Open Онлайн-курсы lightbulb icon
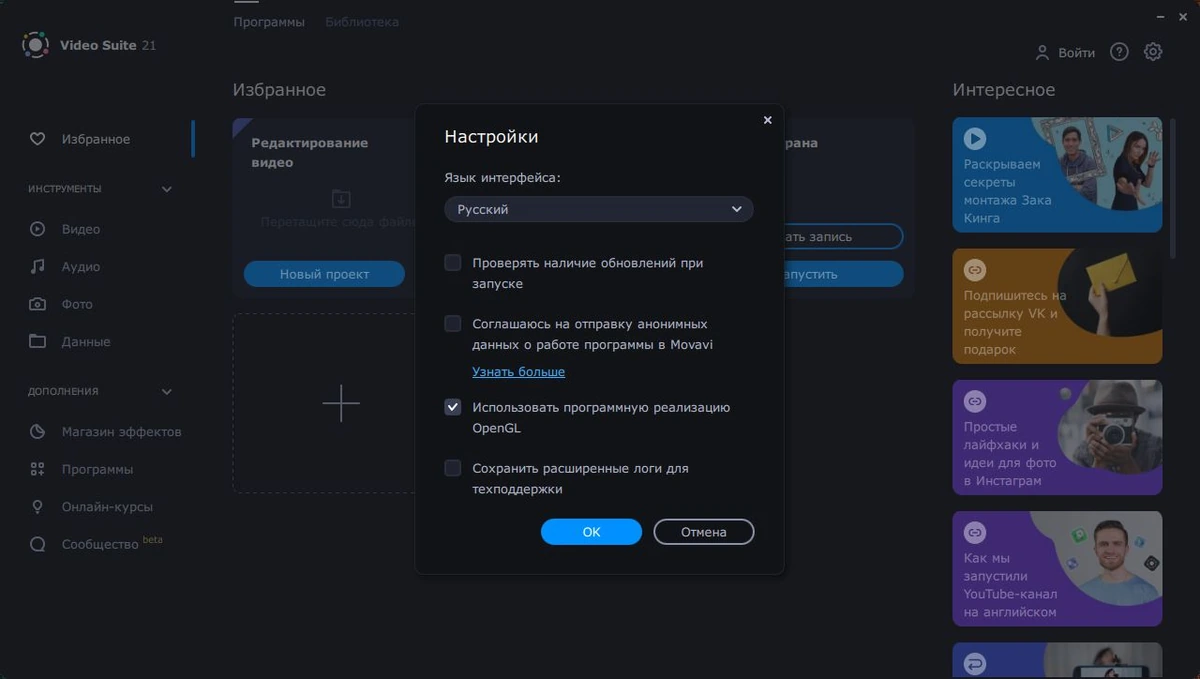Image resolution: width=1200 pixels, height=679 pixels. tap(37, 507)
